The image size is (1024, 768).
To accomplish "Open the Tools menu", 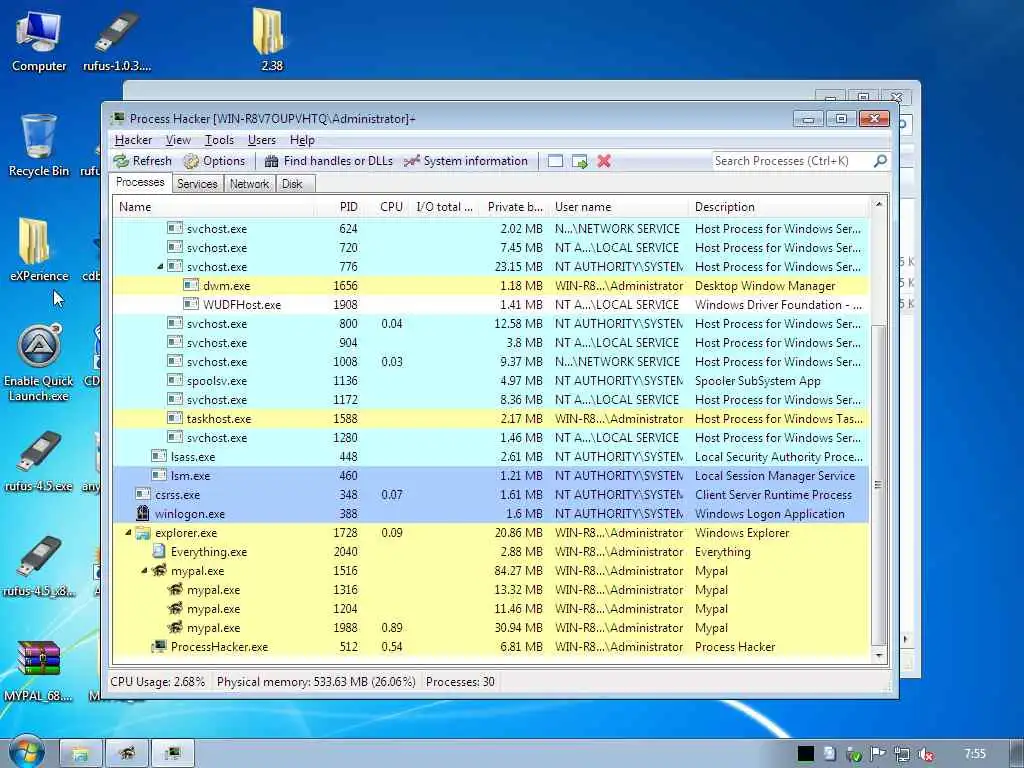I will pos(219,140).
